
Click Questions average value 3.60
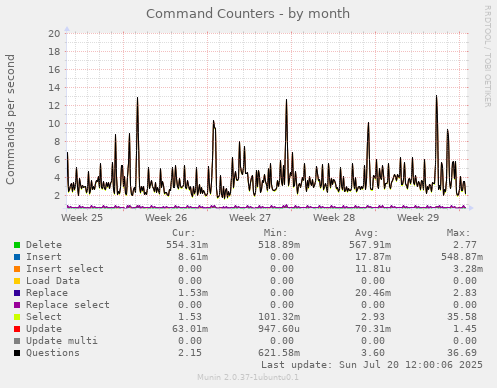(373, 353)
